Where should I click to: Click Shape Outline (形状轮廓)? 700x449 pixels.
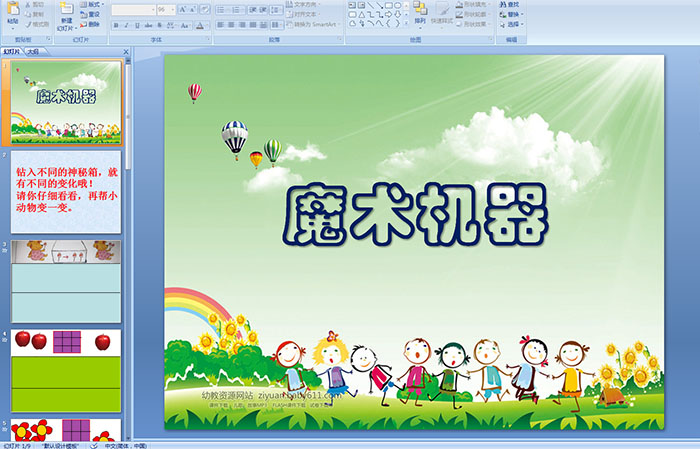click(x=473, y=14)
